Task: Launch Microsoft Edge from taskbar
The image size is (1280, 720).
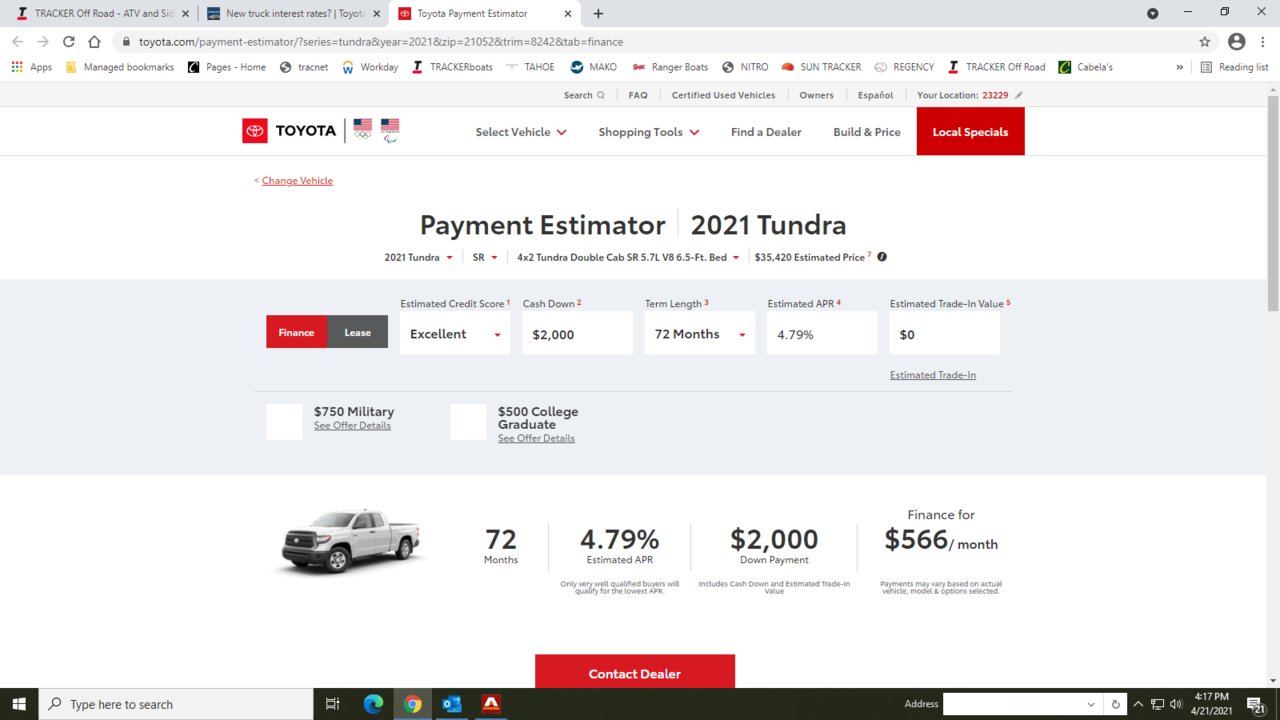Action: tap(373, 704)
